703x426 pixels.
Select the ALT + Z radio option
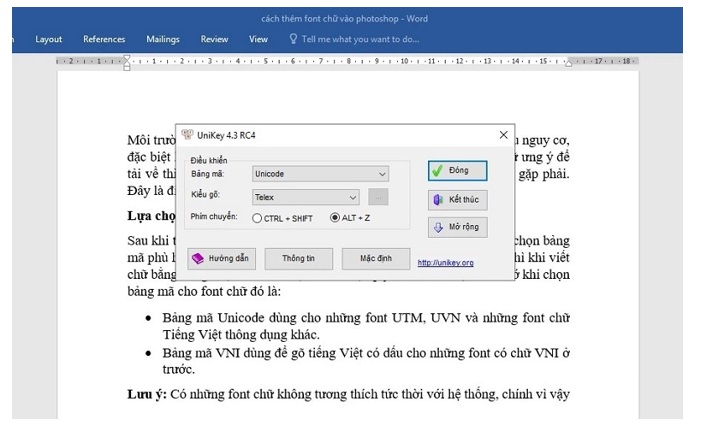pos(335,218)
